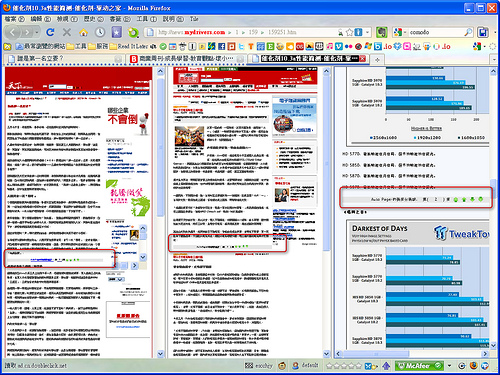The image size is (500, 375).
Task: Click the floppy disk save icon
Action: point(483,32)
